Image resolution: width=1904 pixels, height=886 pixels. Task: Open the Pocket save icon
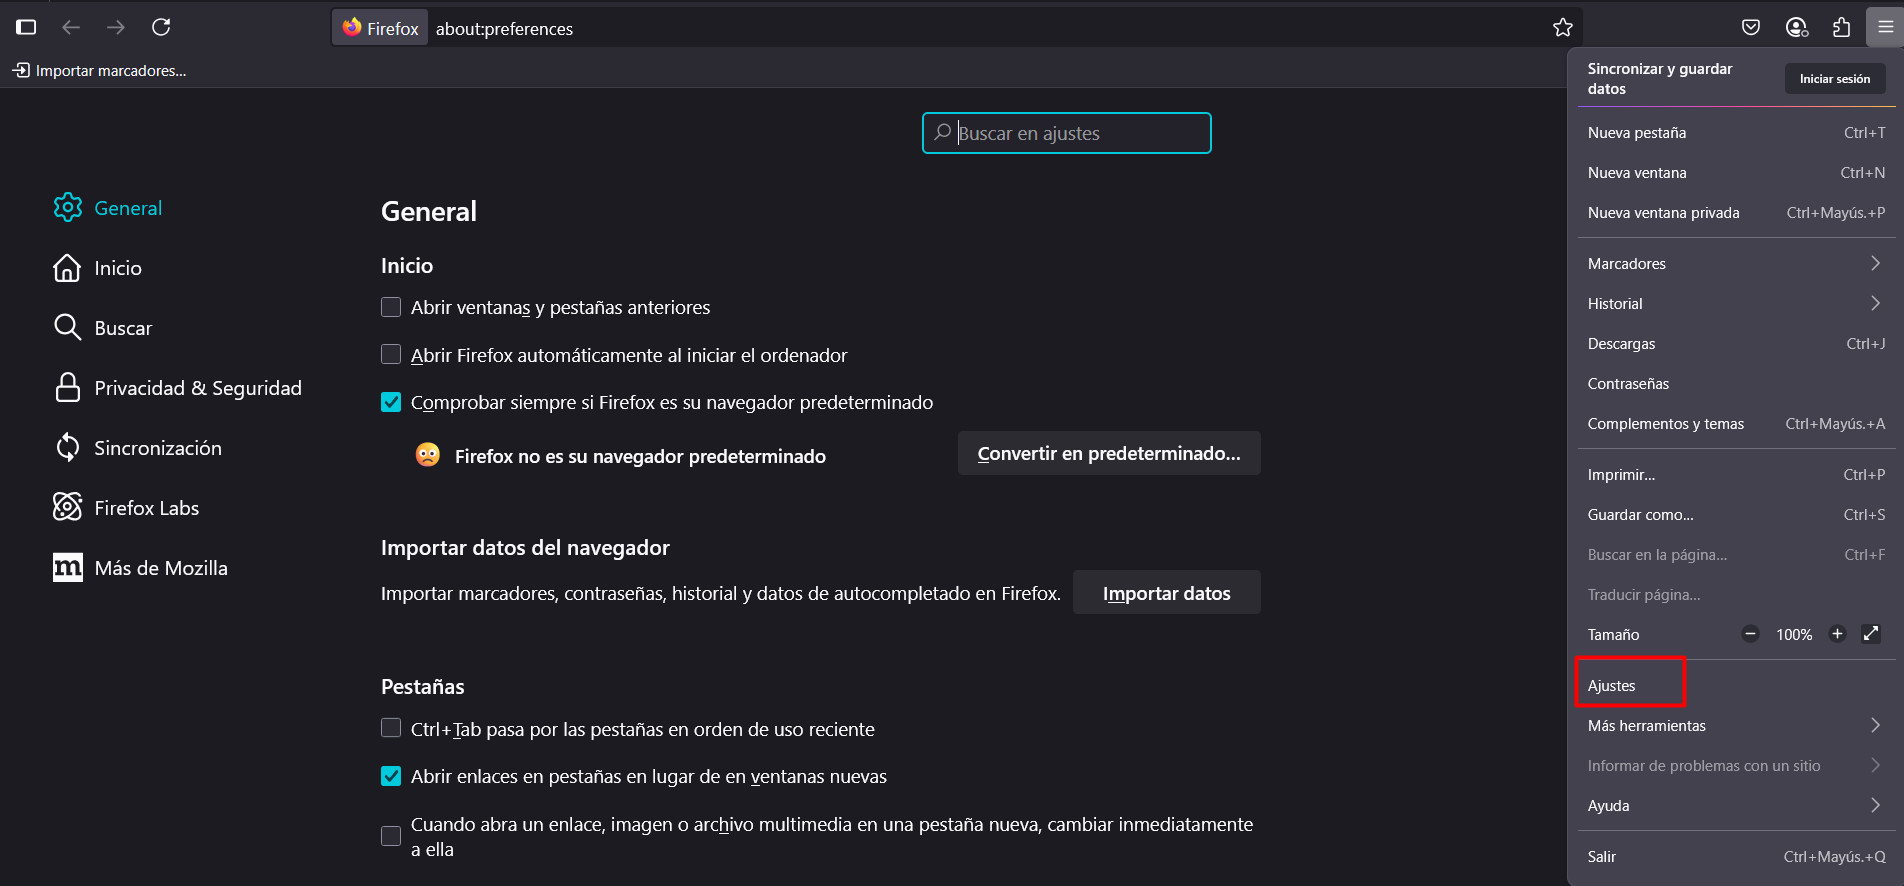click(1751, 27)
